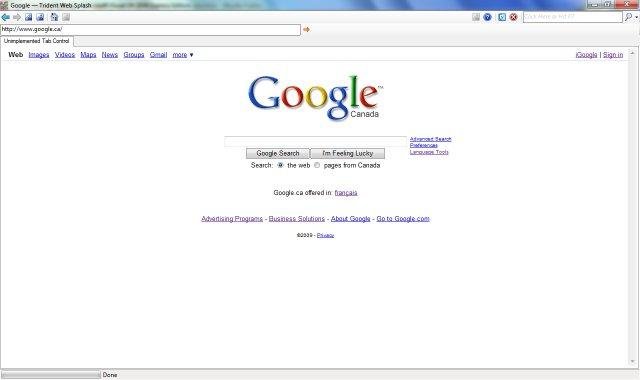
Task: Open the Advertising Programs link
Action: pos(232,219)
